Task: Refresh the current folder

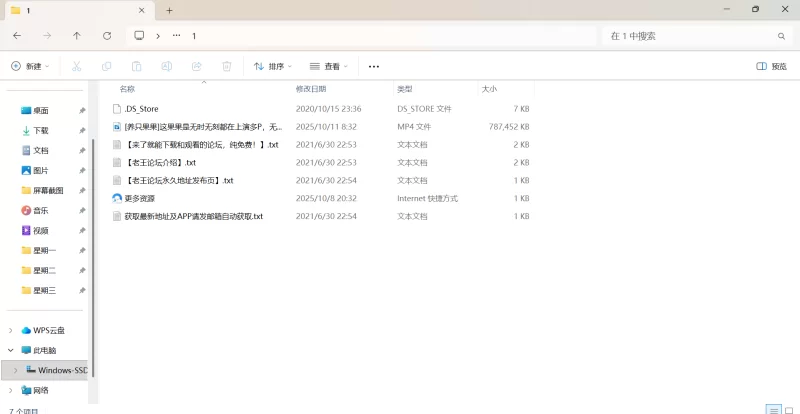Action: click(107, 35)
